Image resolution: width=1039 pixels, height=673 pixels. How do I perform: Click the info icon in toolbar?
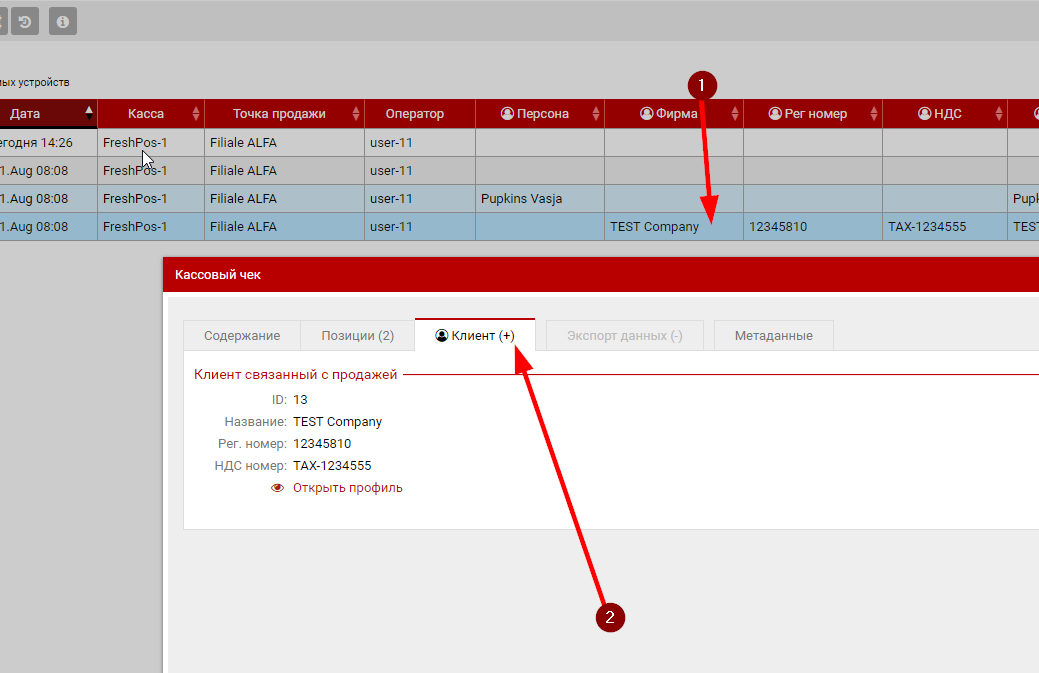pos(63,21)
